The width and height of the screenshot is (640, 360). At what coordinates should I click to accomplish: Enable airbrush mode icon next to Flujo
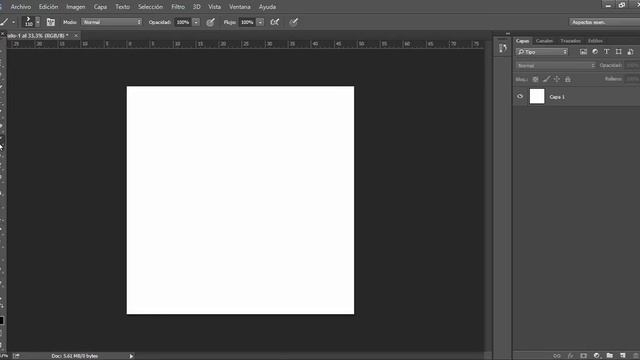[275, 22]
